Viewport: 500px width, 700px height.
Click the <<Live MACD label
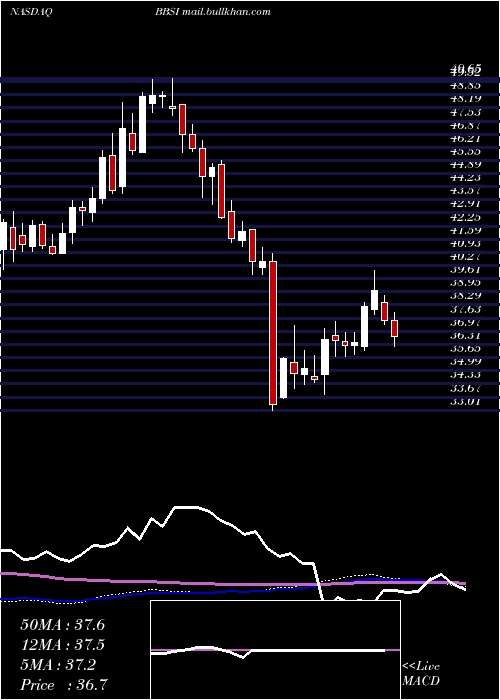421,674
